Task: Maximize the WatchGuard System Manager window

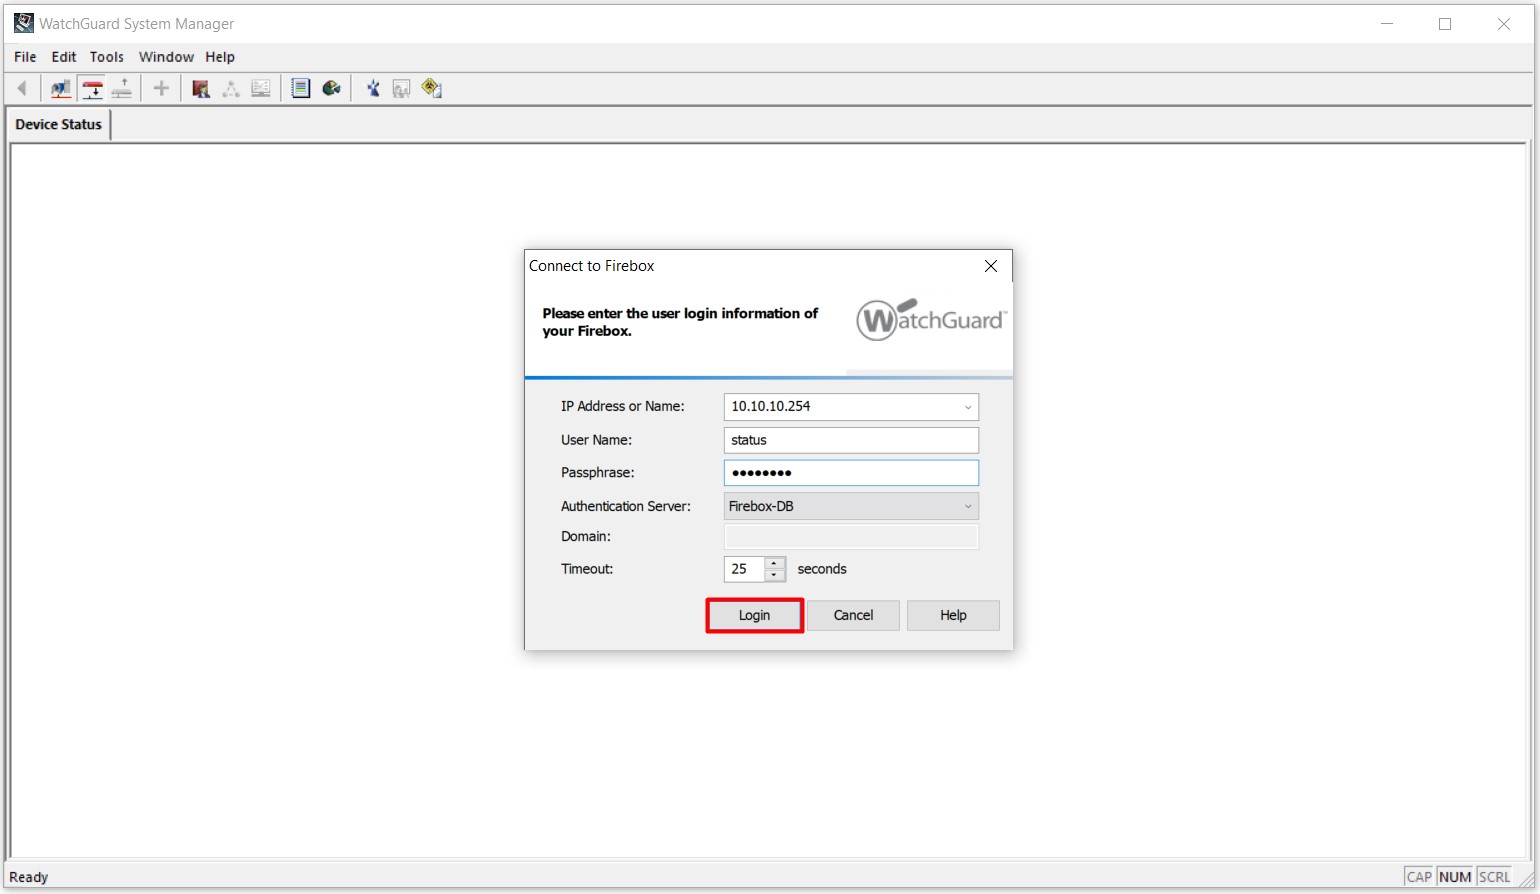Action: tap(1445, 24)
